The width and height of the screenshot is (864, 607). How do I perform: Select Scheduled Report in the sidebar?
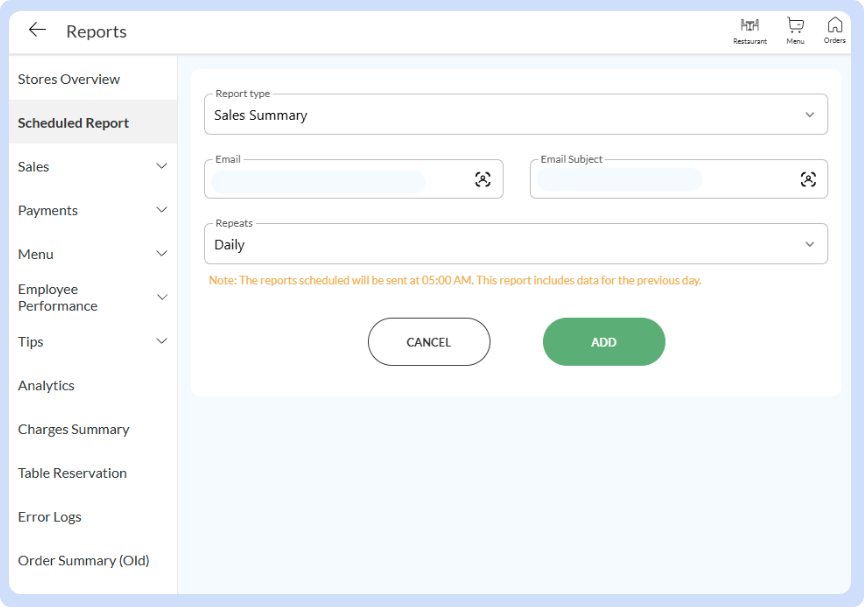tap(73, 122)
